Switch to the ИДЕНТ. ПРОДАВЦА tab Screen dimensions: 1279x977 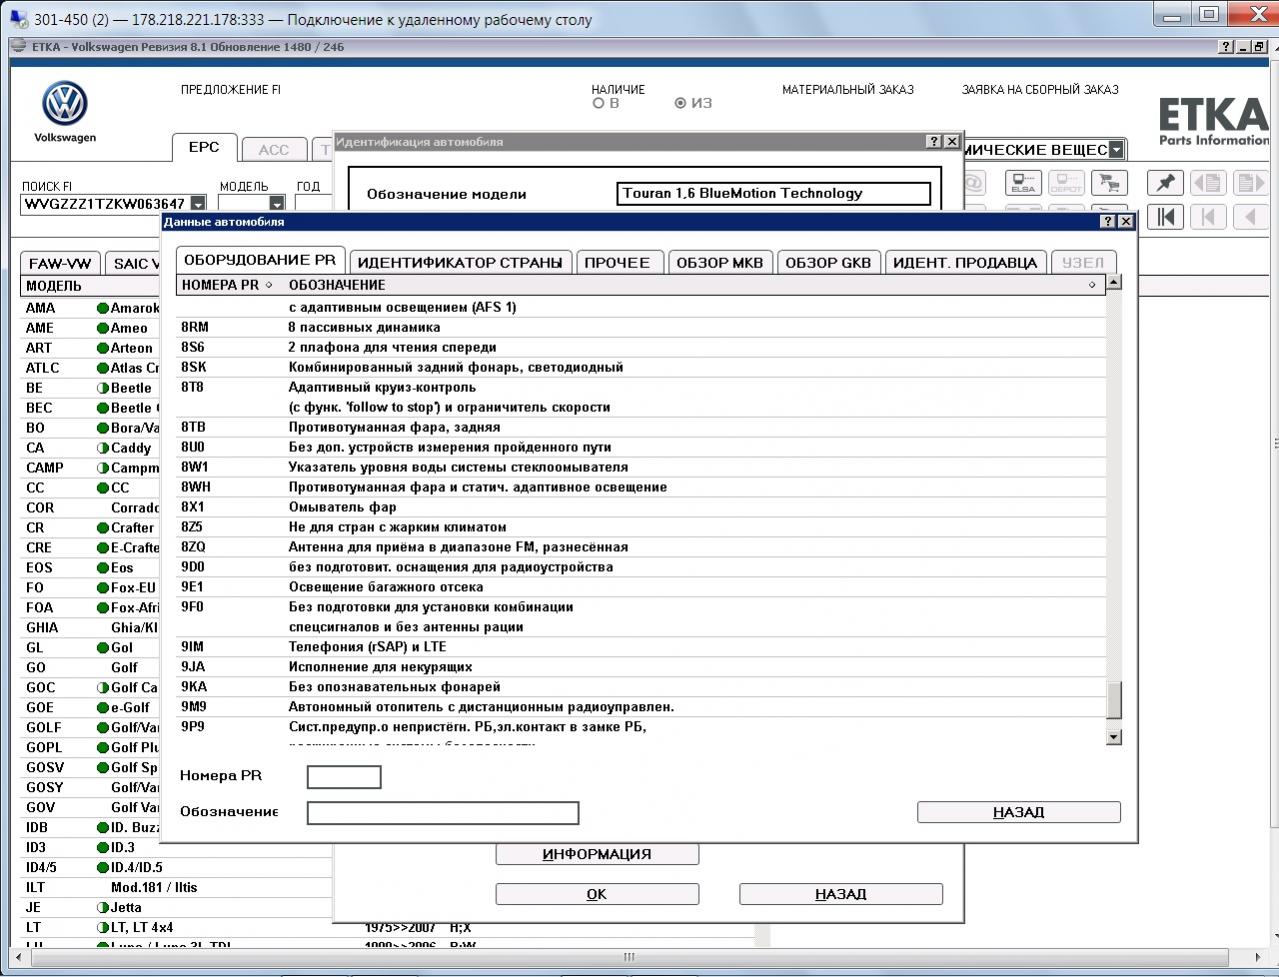(966, 263)
